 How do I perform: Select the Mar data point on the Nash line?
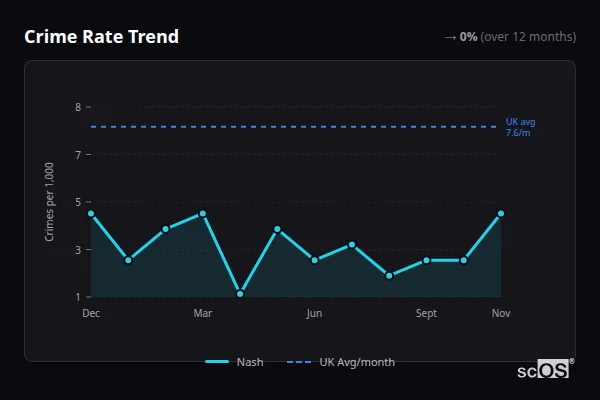coord(203,214)
